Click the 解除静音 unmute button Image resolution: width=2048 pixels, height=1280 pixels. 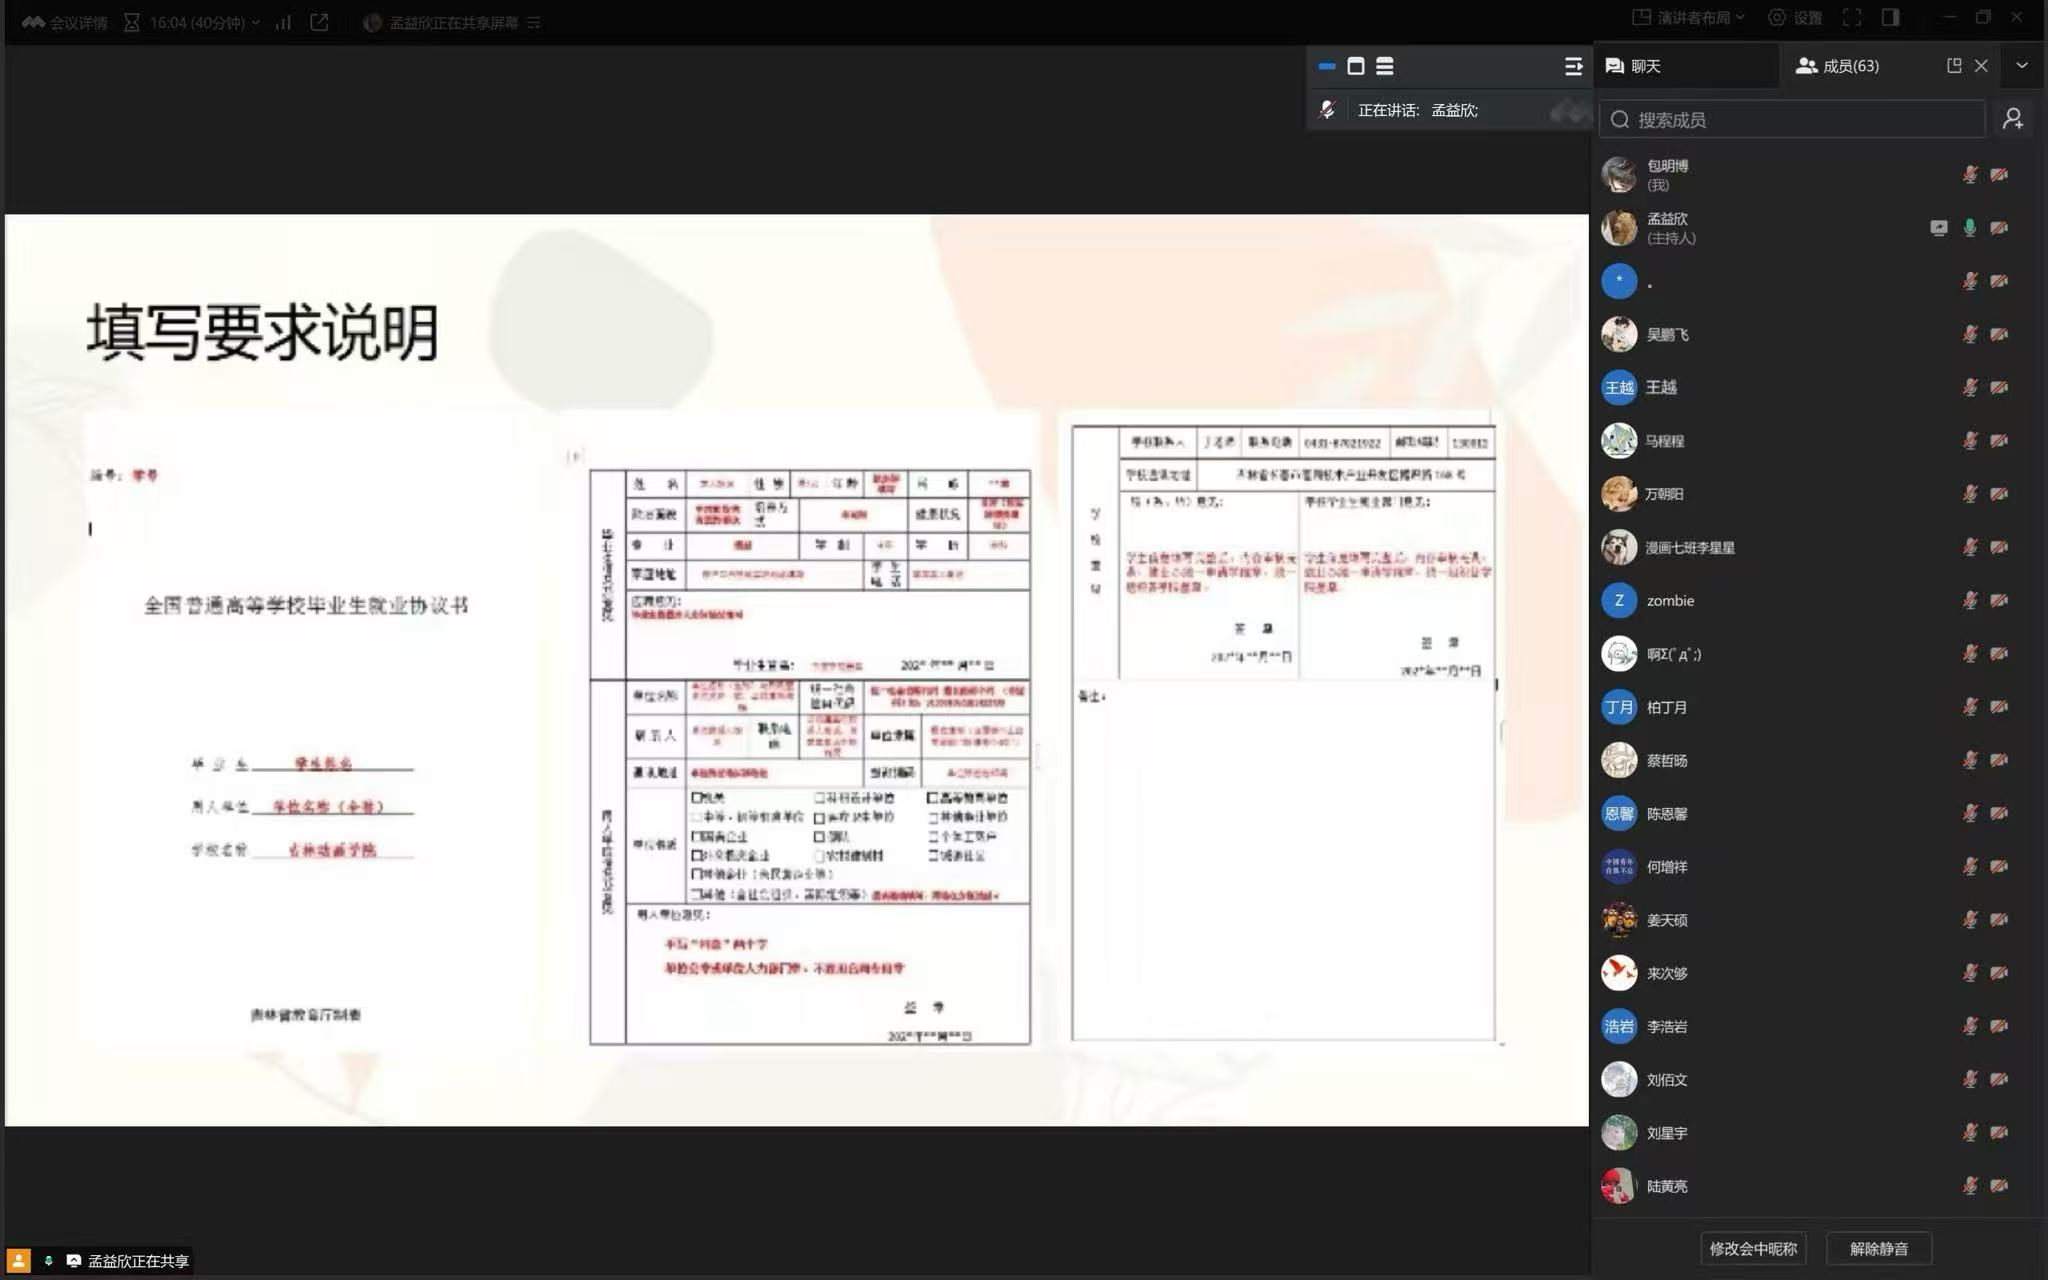(x=1878, y=1248)
